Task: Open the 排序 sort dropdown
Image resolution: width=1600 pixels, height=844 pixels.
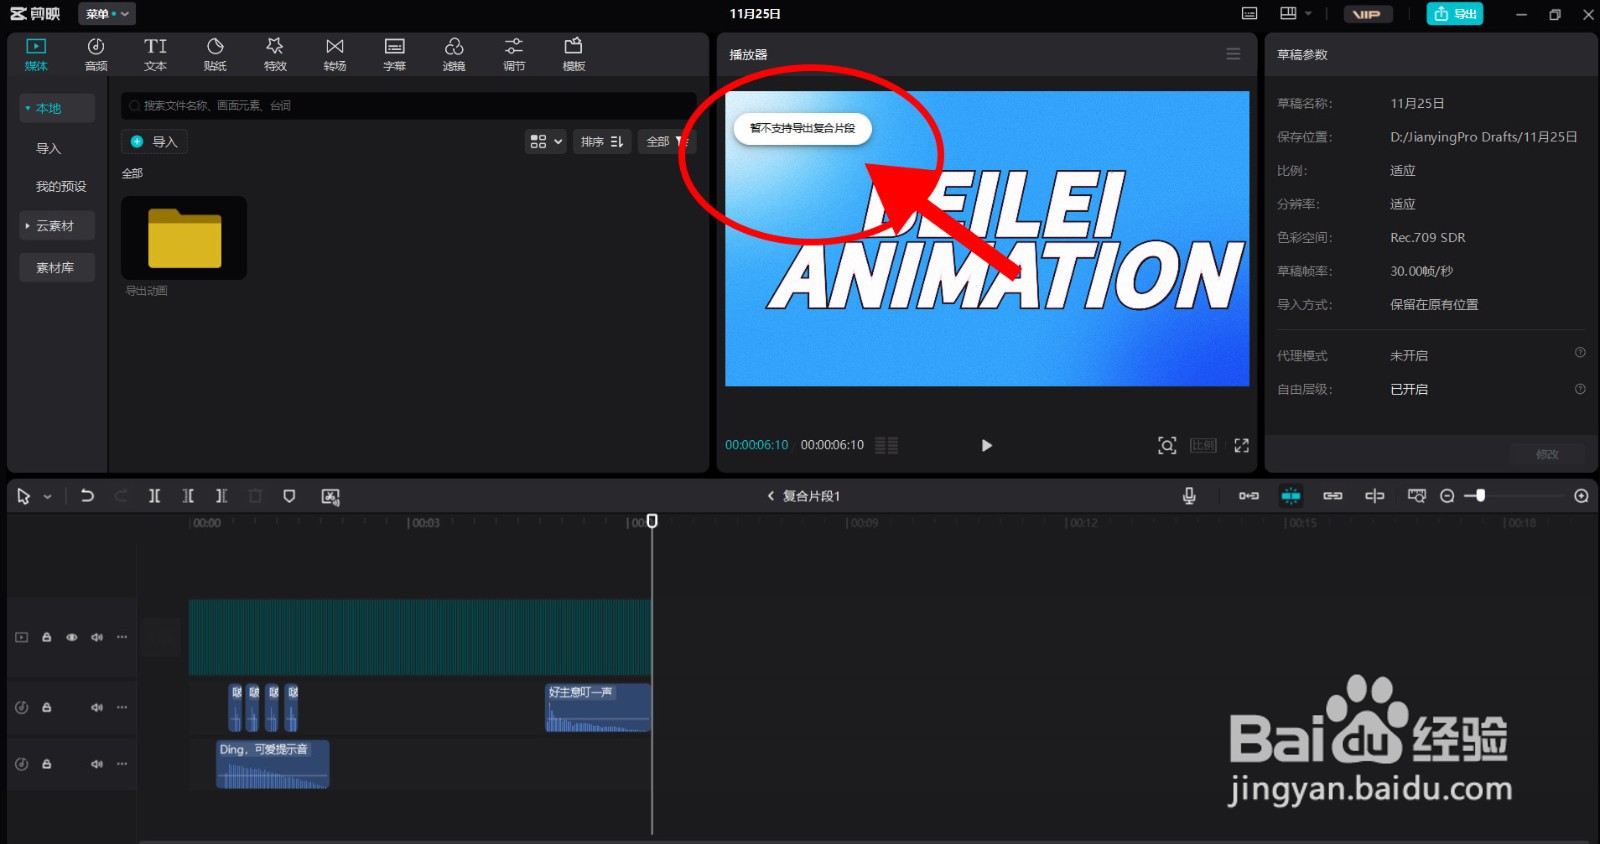Action: (602, 142)
